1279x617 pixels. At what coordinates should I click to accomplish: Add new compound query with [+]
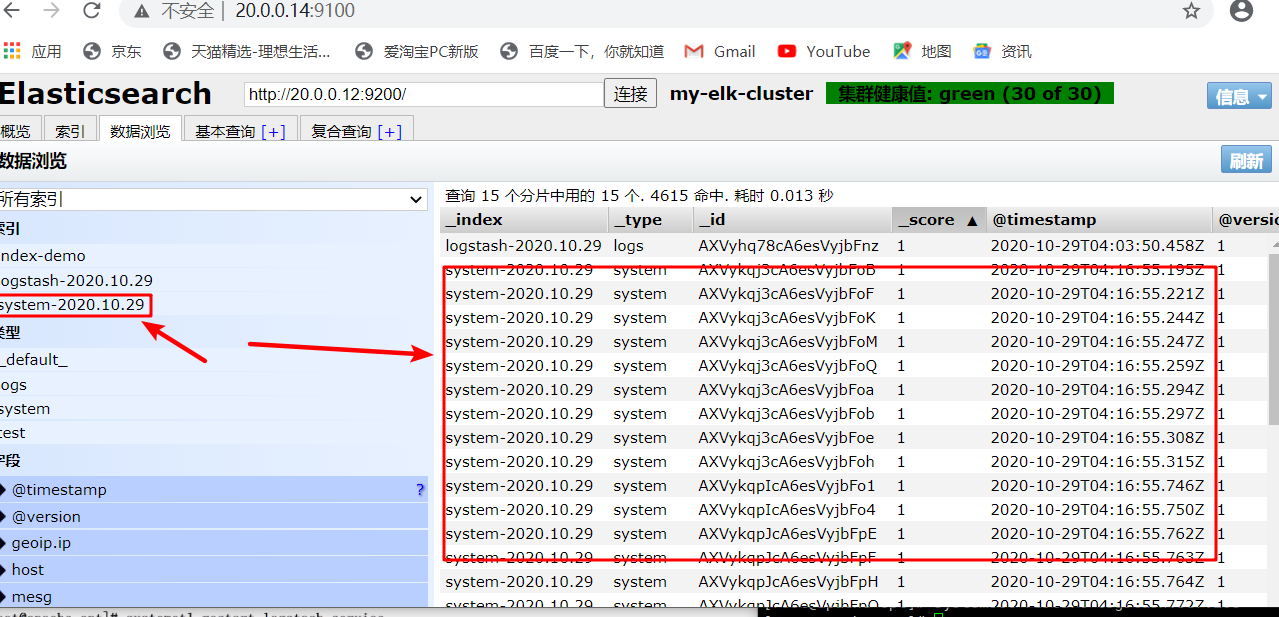click(x=389, y=131)
